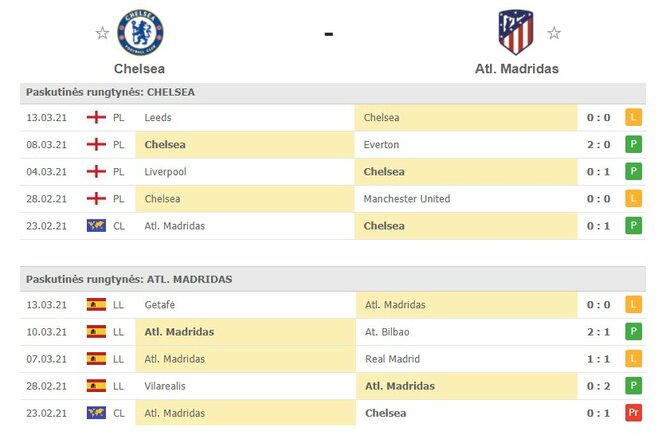Open the Atl. Madridas team name link
The width and height of the screenshot is (662, 443).
516,69
